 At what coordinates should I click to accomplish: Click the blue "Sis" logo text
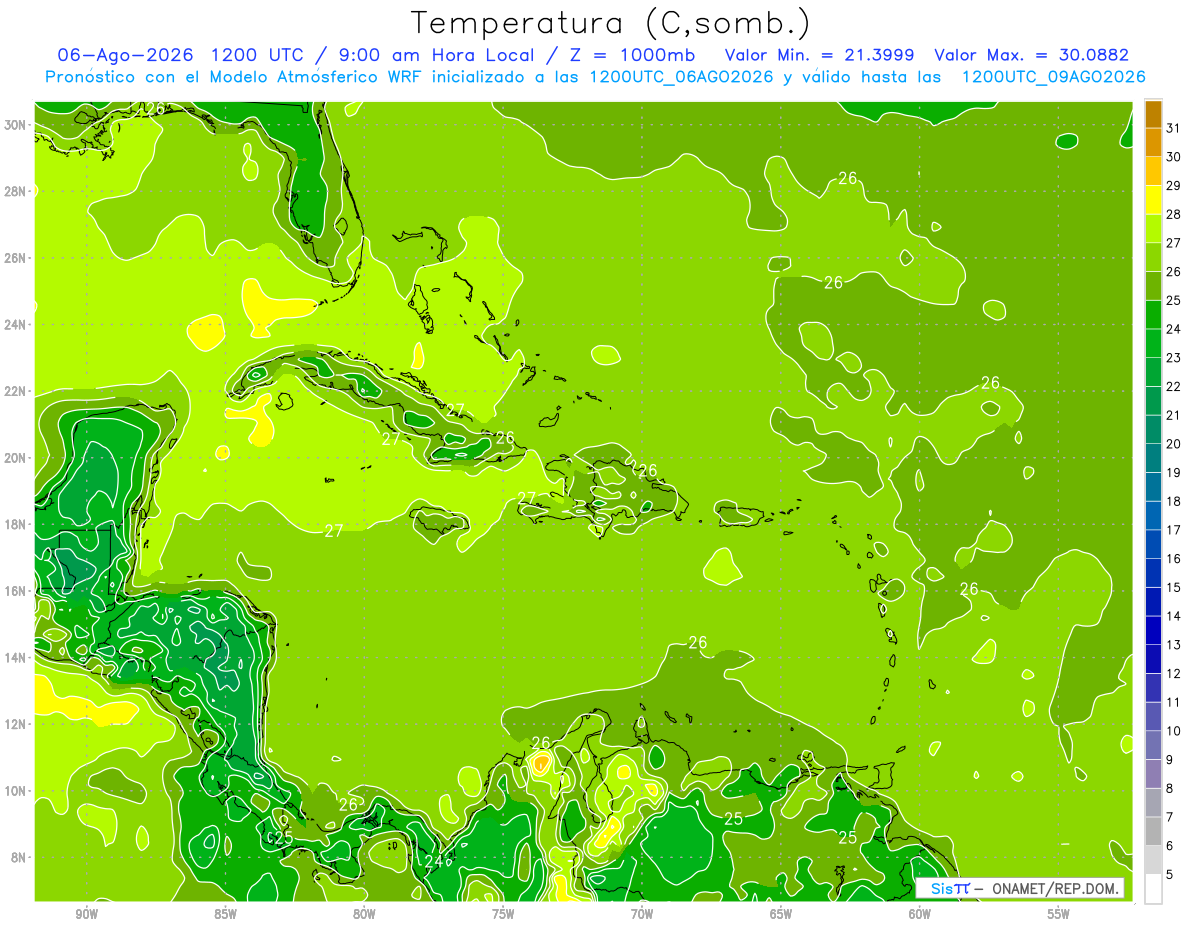[x=941, y=888]
